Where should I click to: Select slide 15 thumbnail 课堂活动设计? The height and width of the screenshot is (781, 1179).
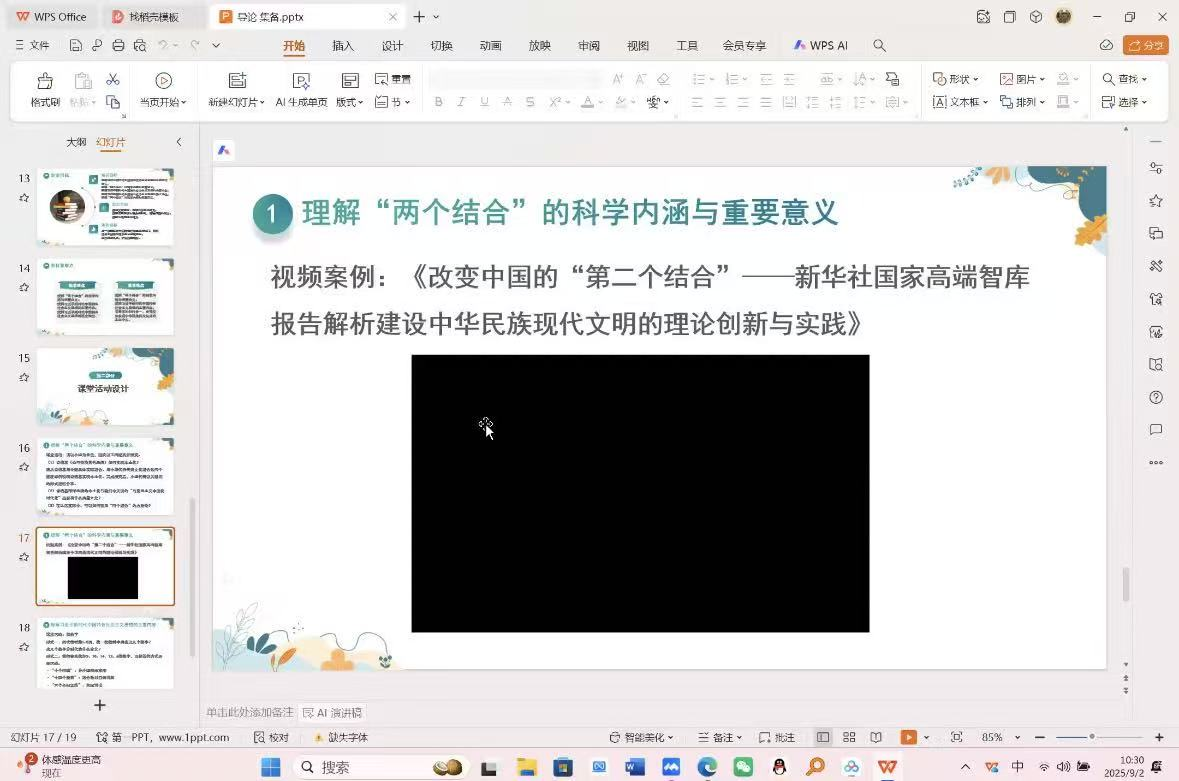point(105,386)
